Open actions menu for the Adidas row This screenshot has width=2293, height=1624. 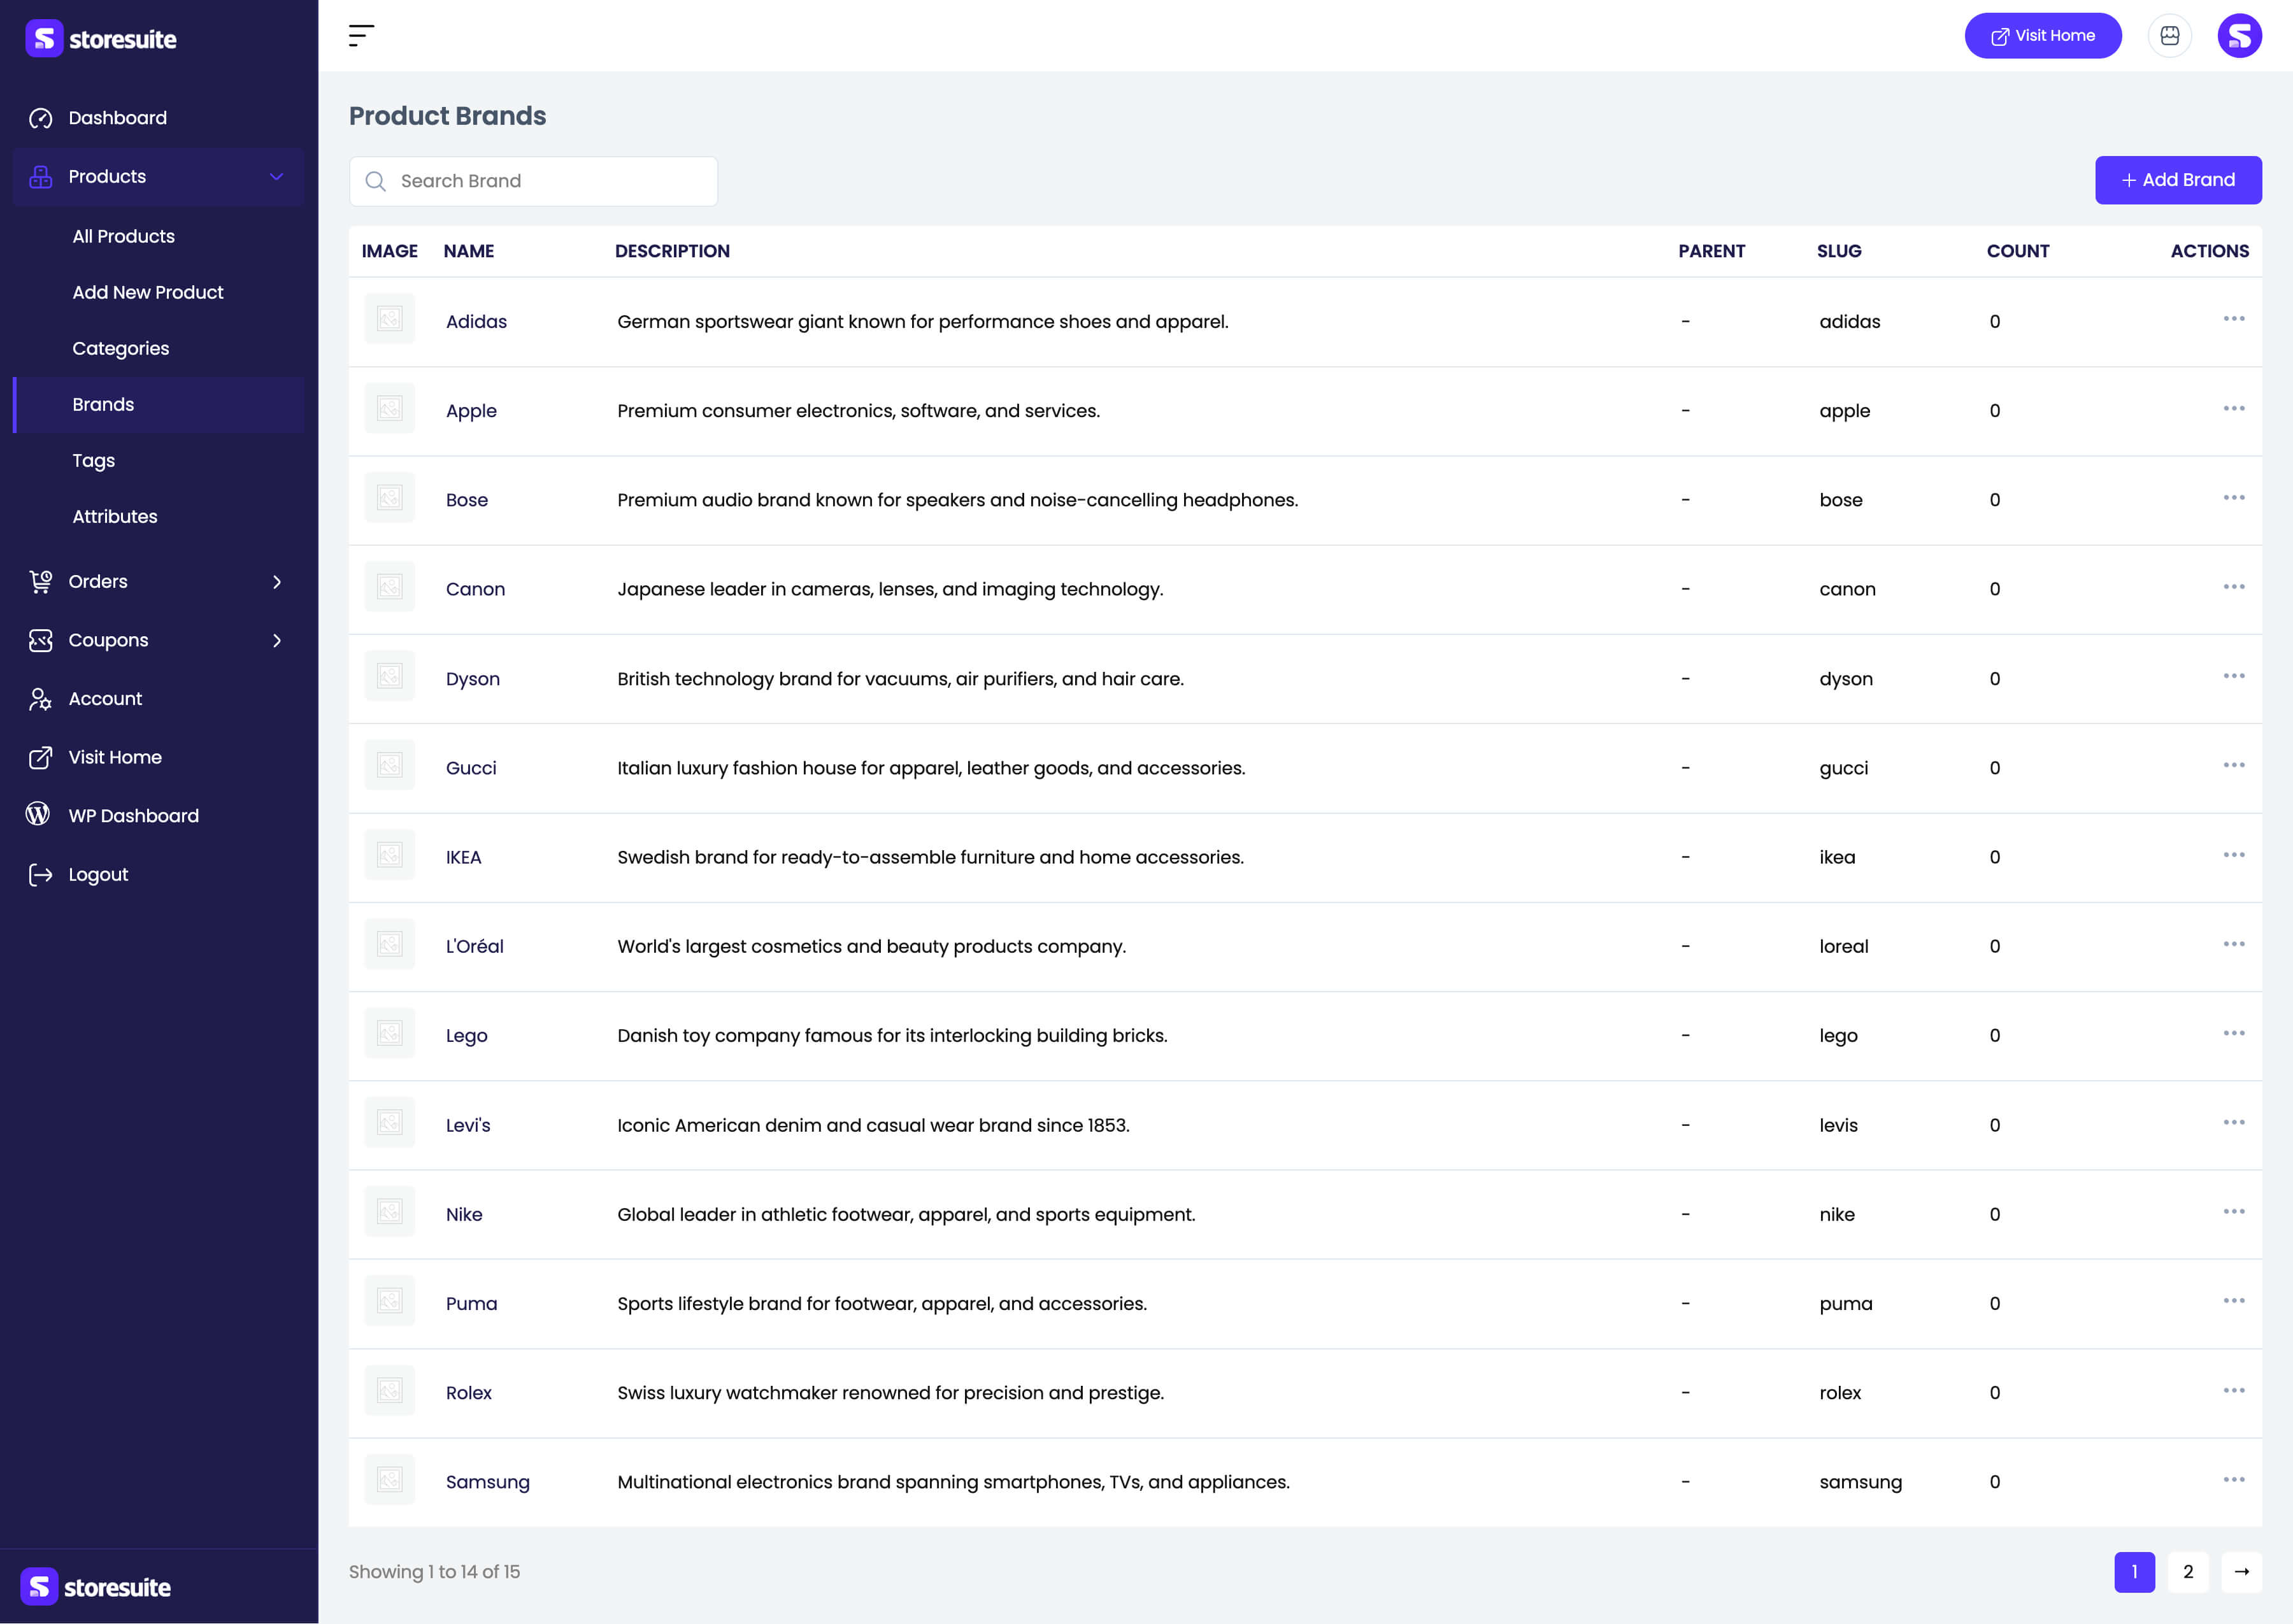coord(2233,319)
